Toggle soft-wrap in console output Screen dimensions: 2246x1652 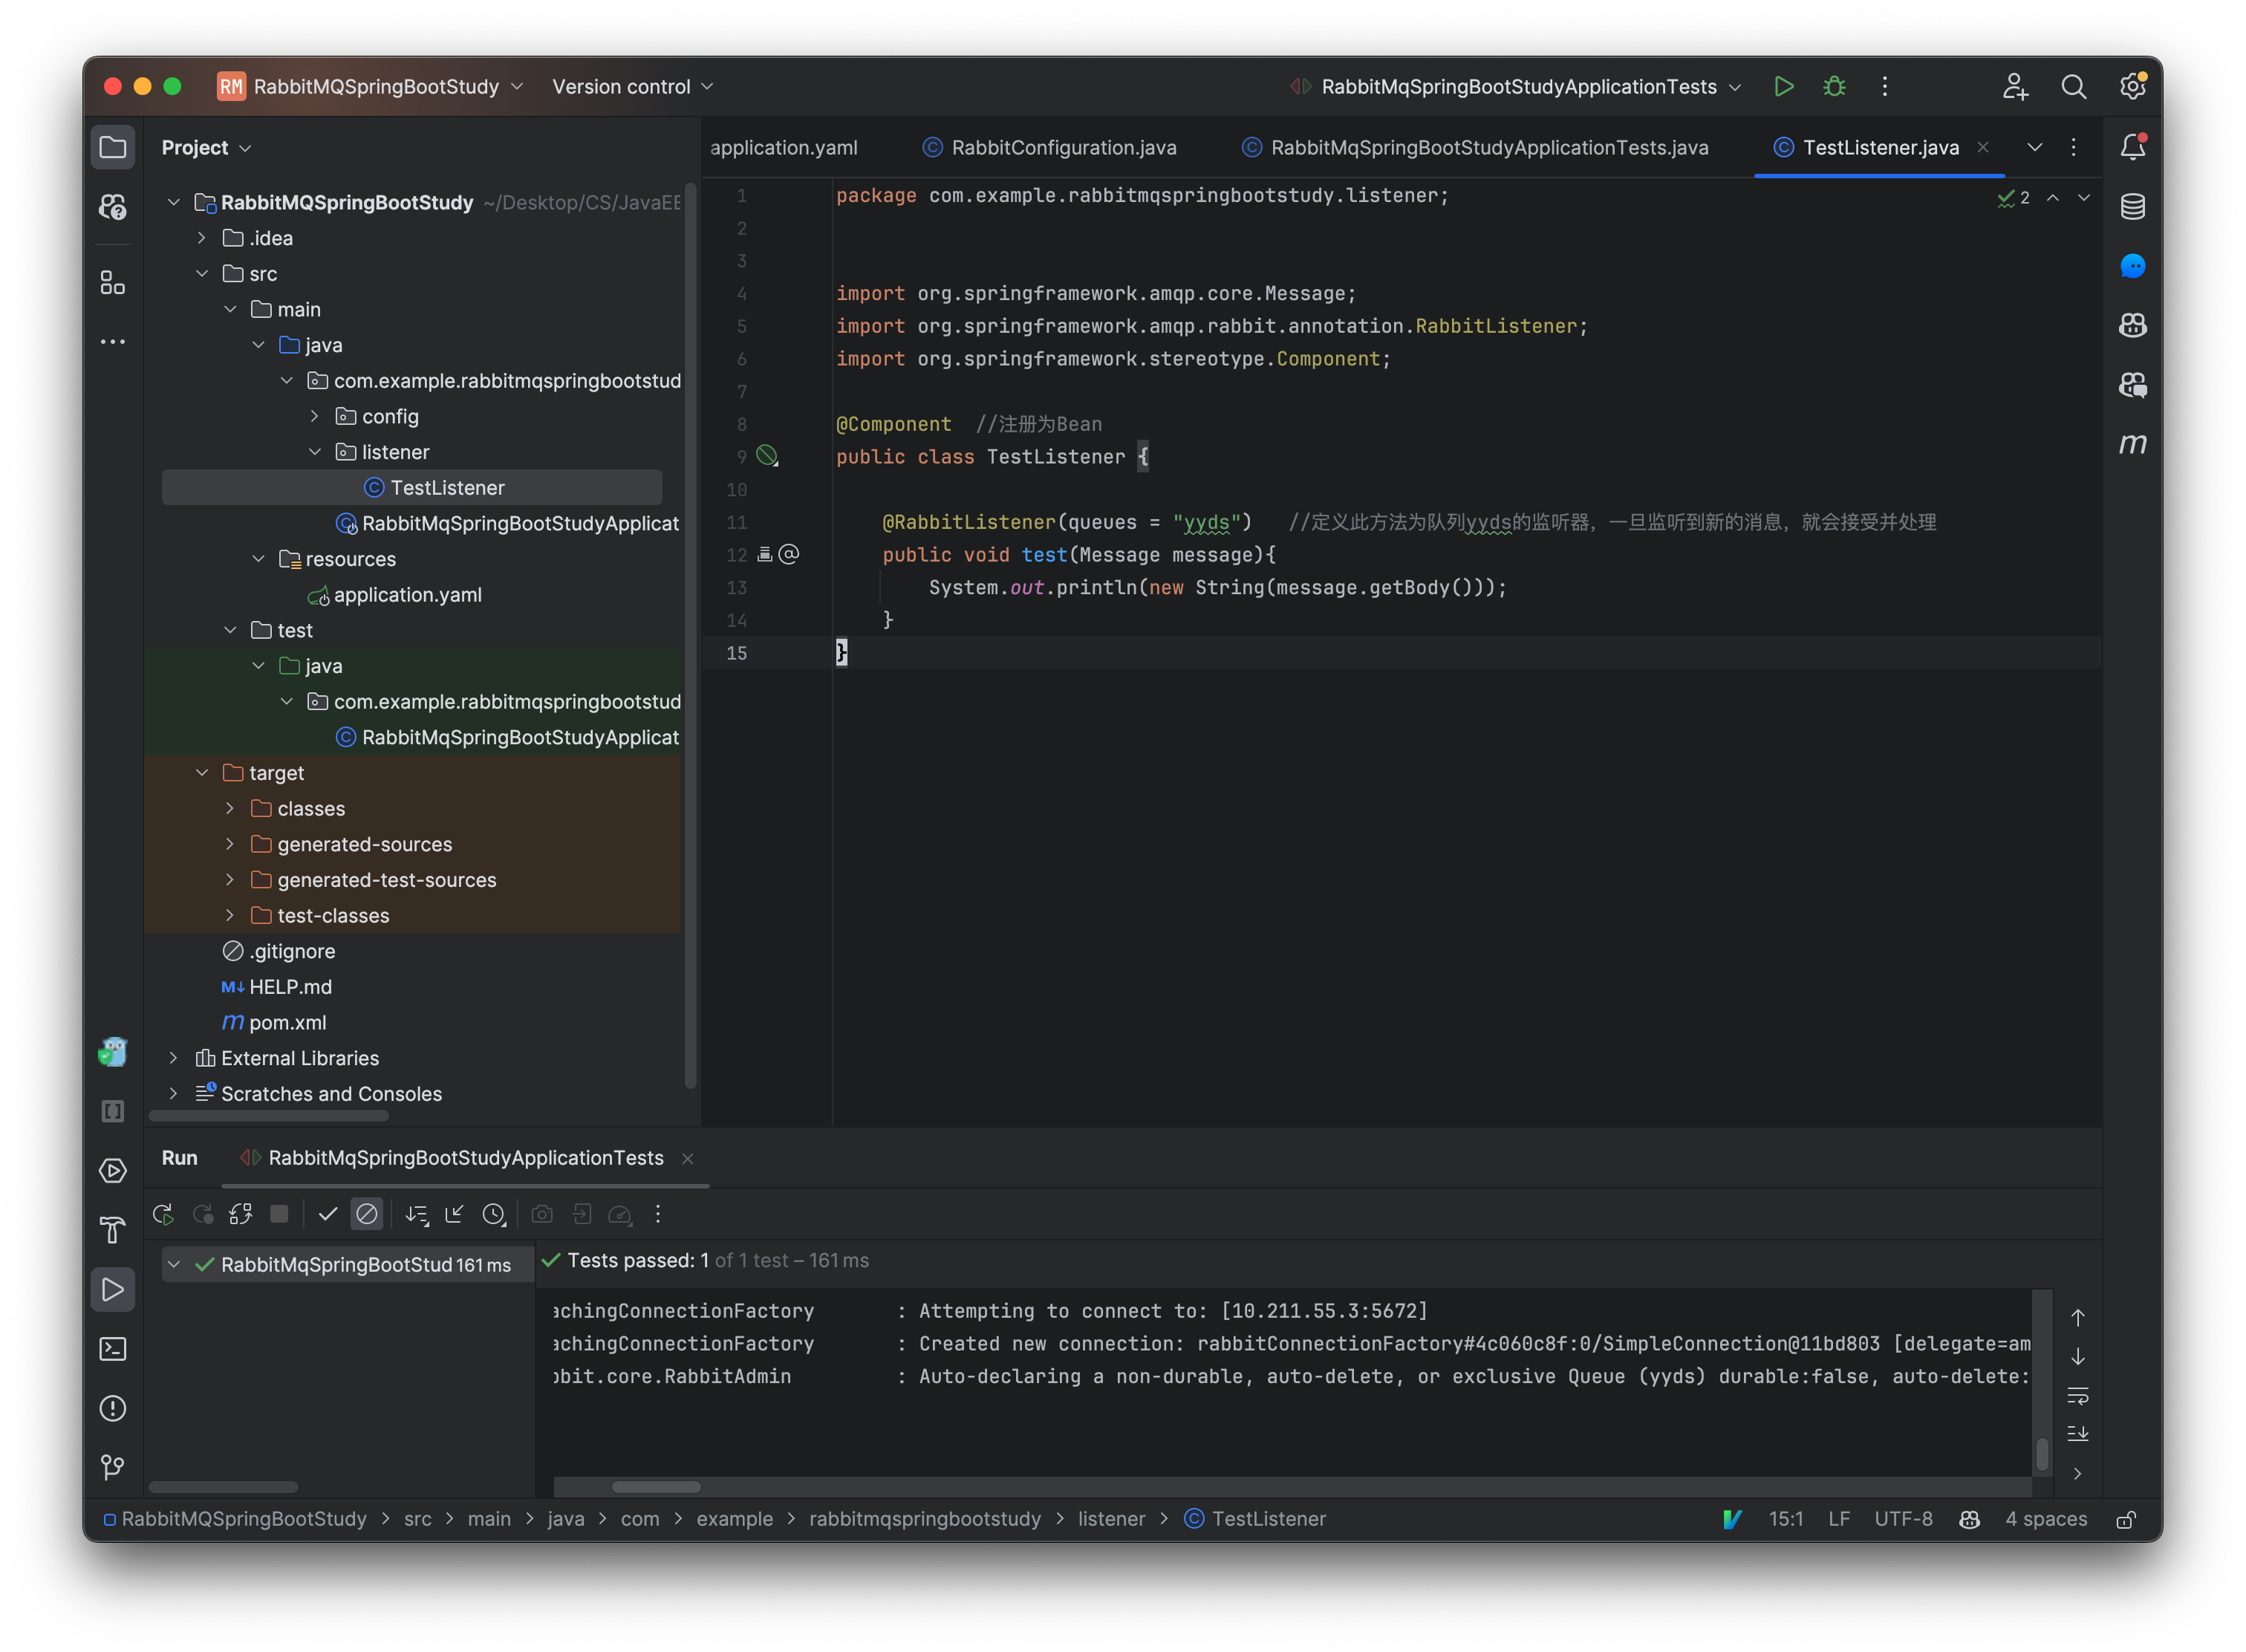coord(2077,1395)
